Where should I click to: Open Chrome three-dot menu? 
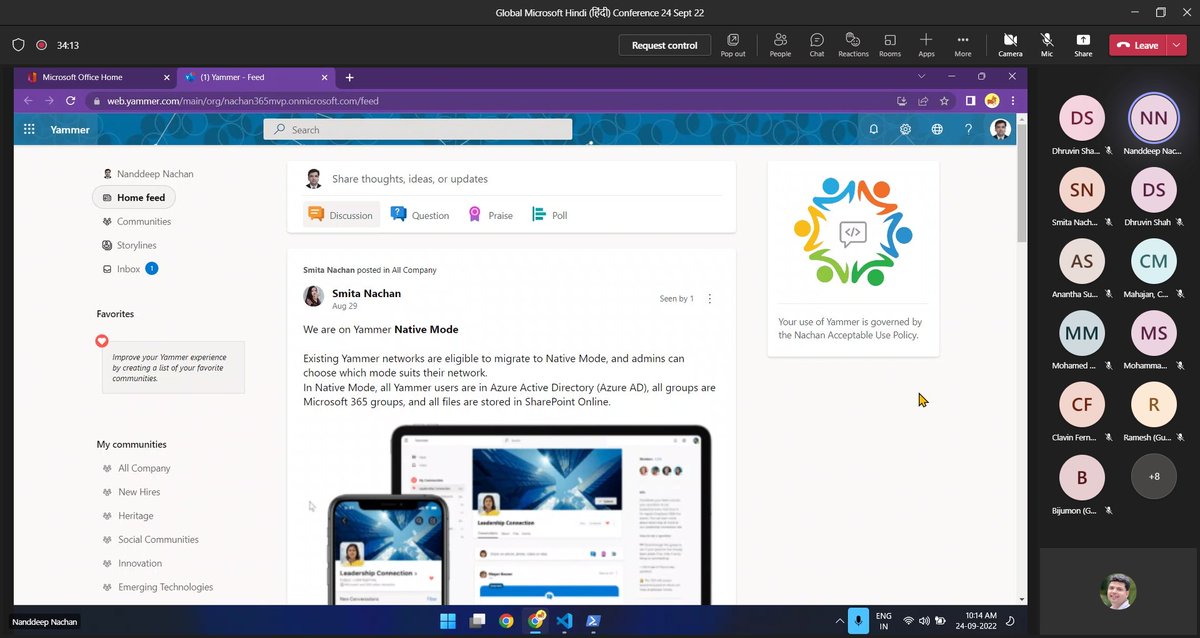click(1014, 100)
